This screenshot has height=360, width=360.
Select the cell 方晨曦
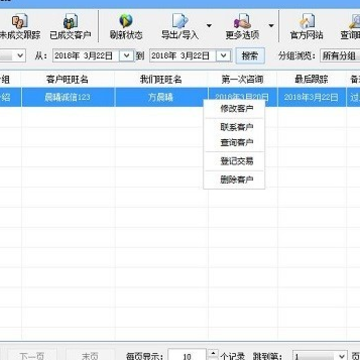tap(161, 97)
